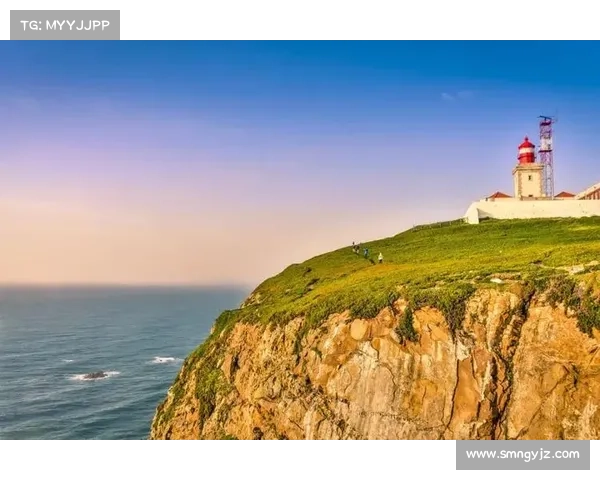Click the building at the far right edge
The height and width of the screenshot is (480, 600).
click(591, 192)
